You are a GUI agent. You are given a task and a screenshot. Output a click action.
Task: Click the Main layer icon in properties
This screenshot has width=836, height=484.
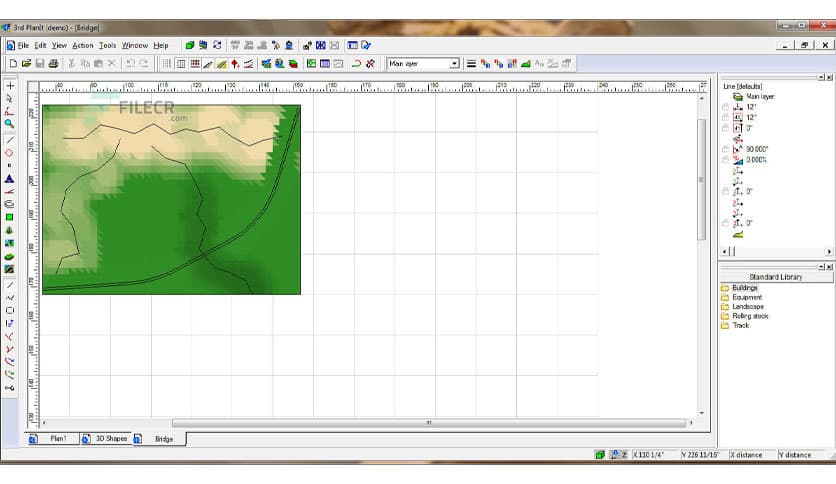click(x=738, y=96)
